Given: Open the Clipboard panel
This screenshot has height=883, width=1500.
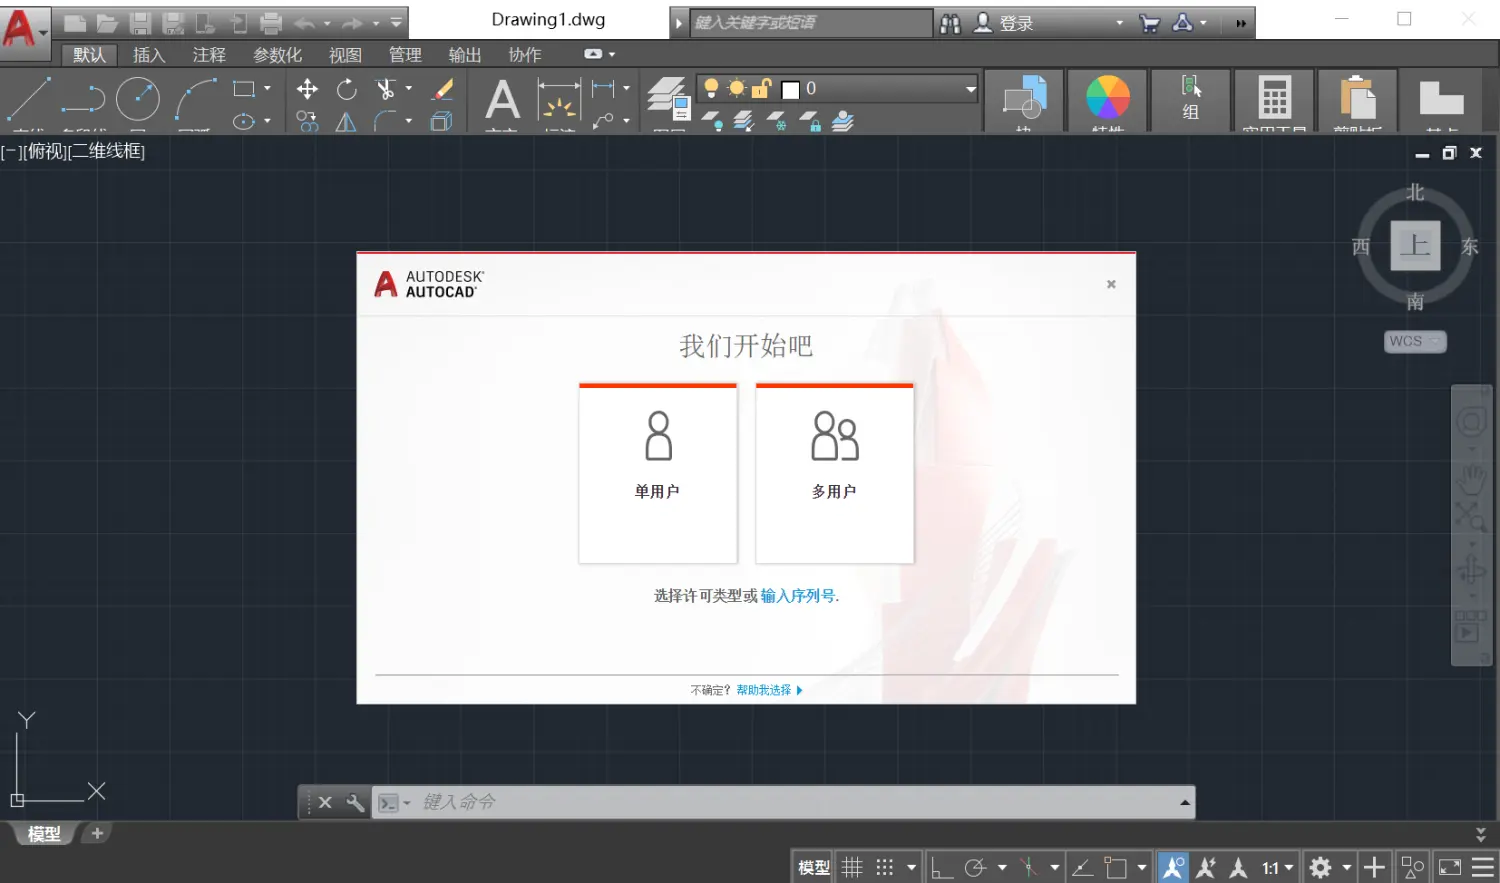Looking at the screenshot, I should [1357, 98].
